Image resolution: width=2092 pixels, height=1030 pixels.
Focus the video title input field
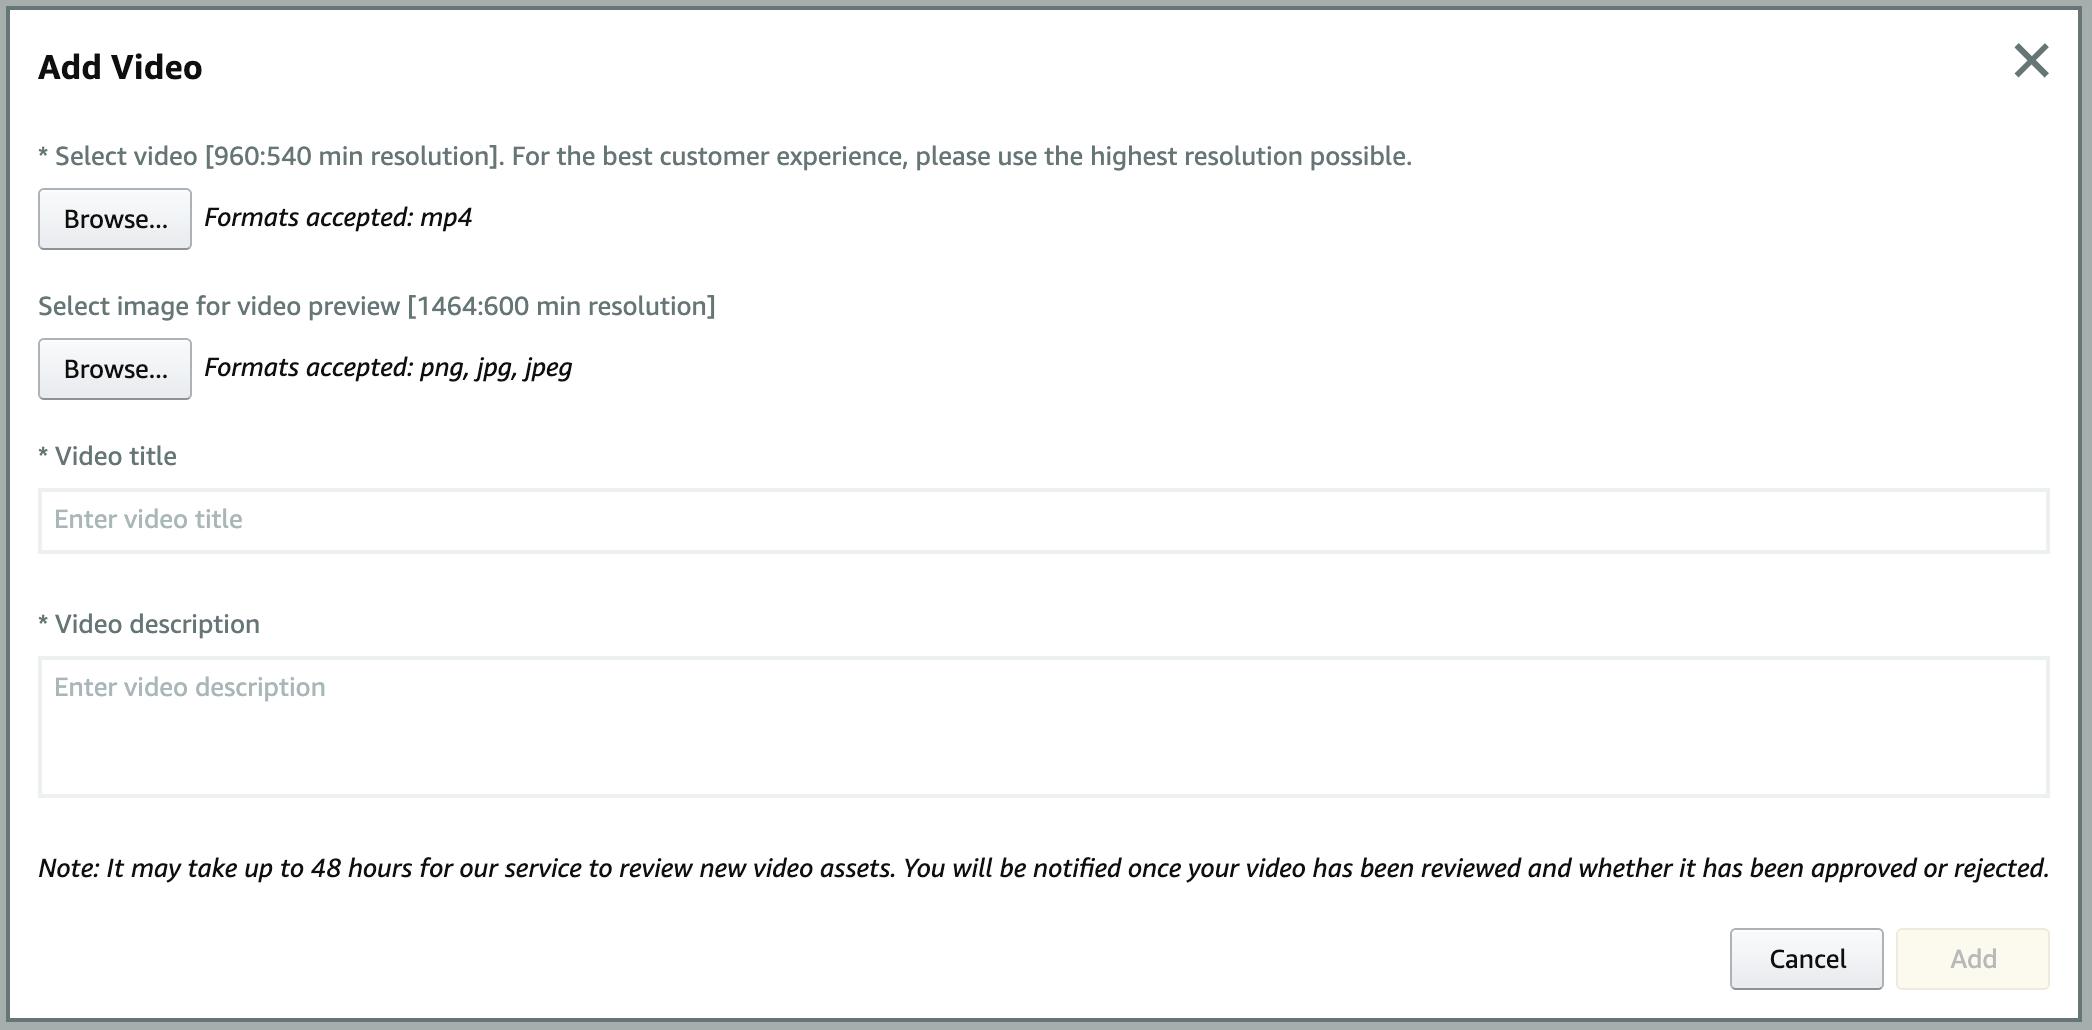tap(1043, 520)
